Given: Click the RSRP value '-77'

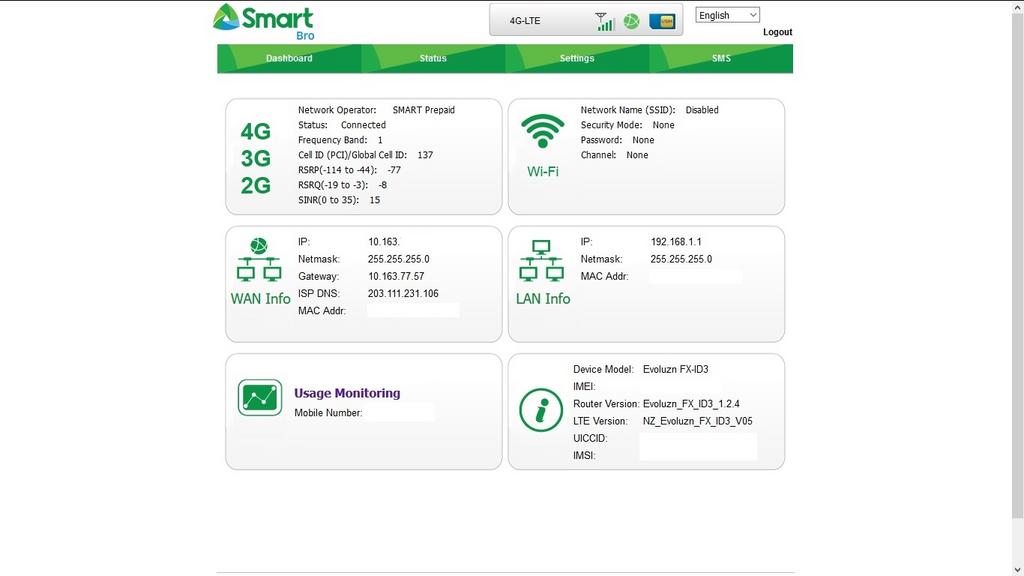Looking at the screenshot, I should [x=394, y=170].
